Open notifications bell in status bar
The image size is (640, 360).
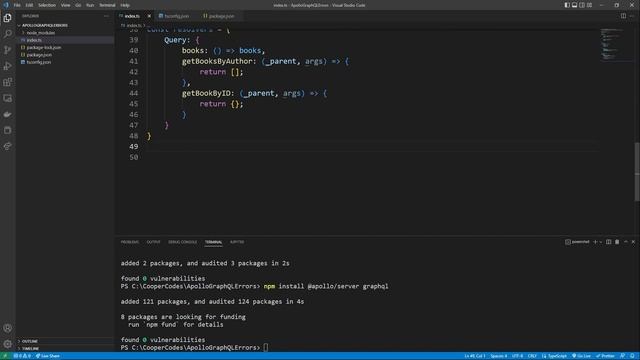(632, 356)
